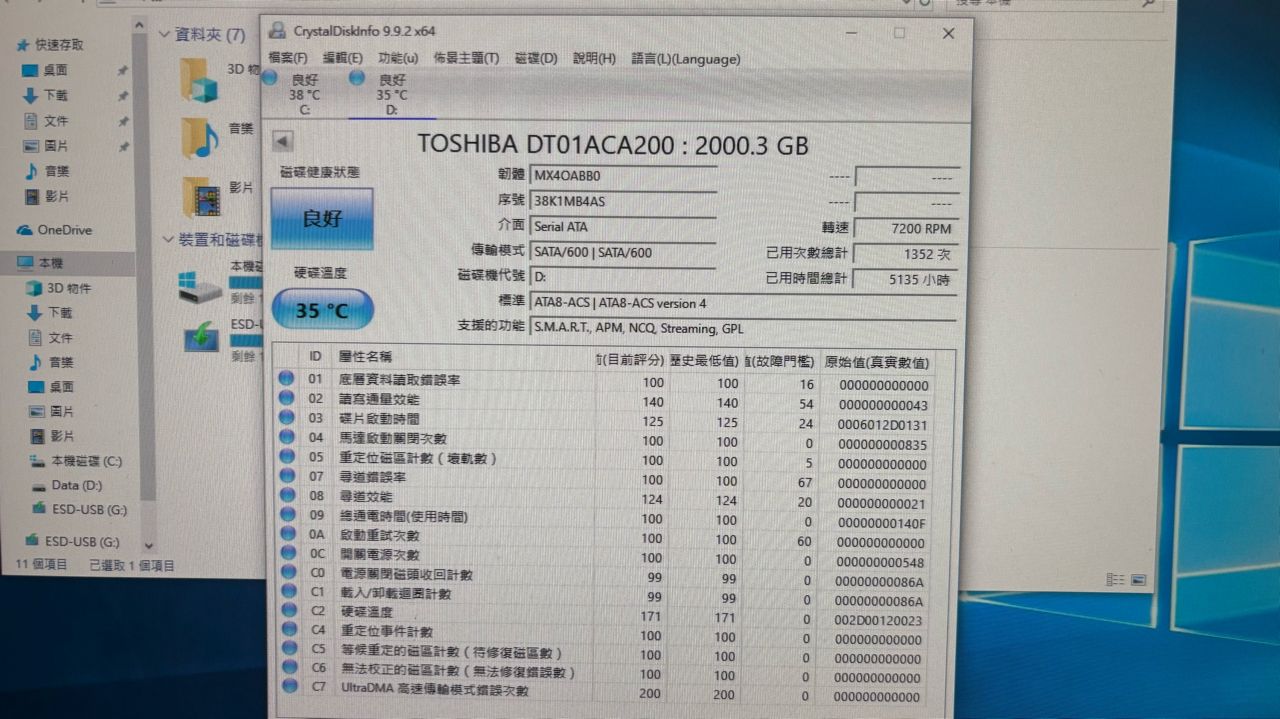Open the 佈景主題(T) menu

[466, 58]
